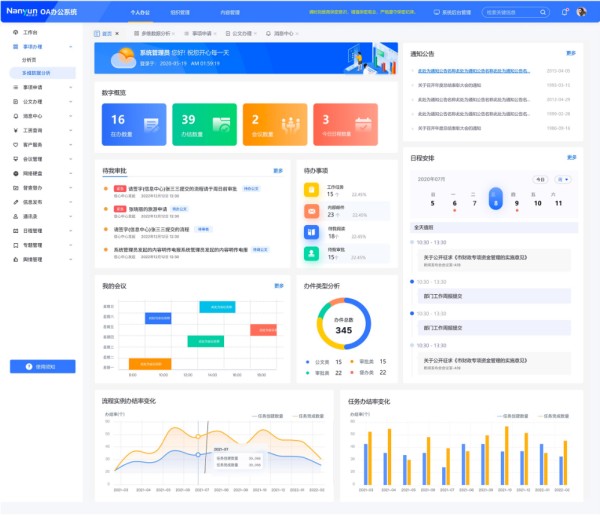Click the 事项办理 grid icon in sidebar
600x515 pixels.
pyautogui.click(x=16, y=47)
